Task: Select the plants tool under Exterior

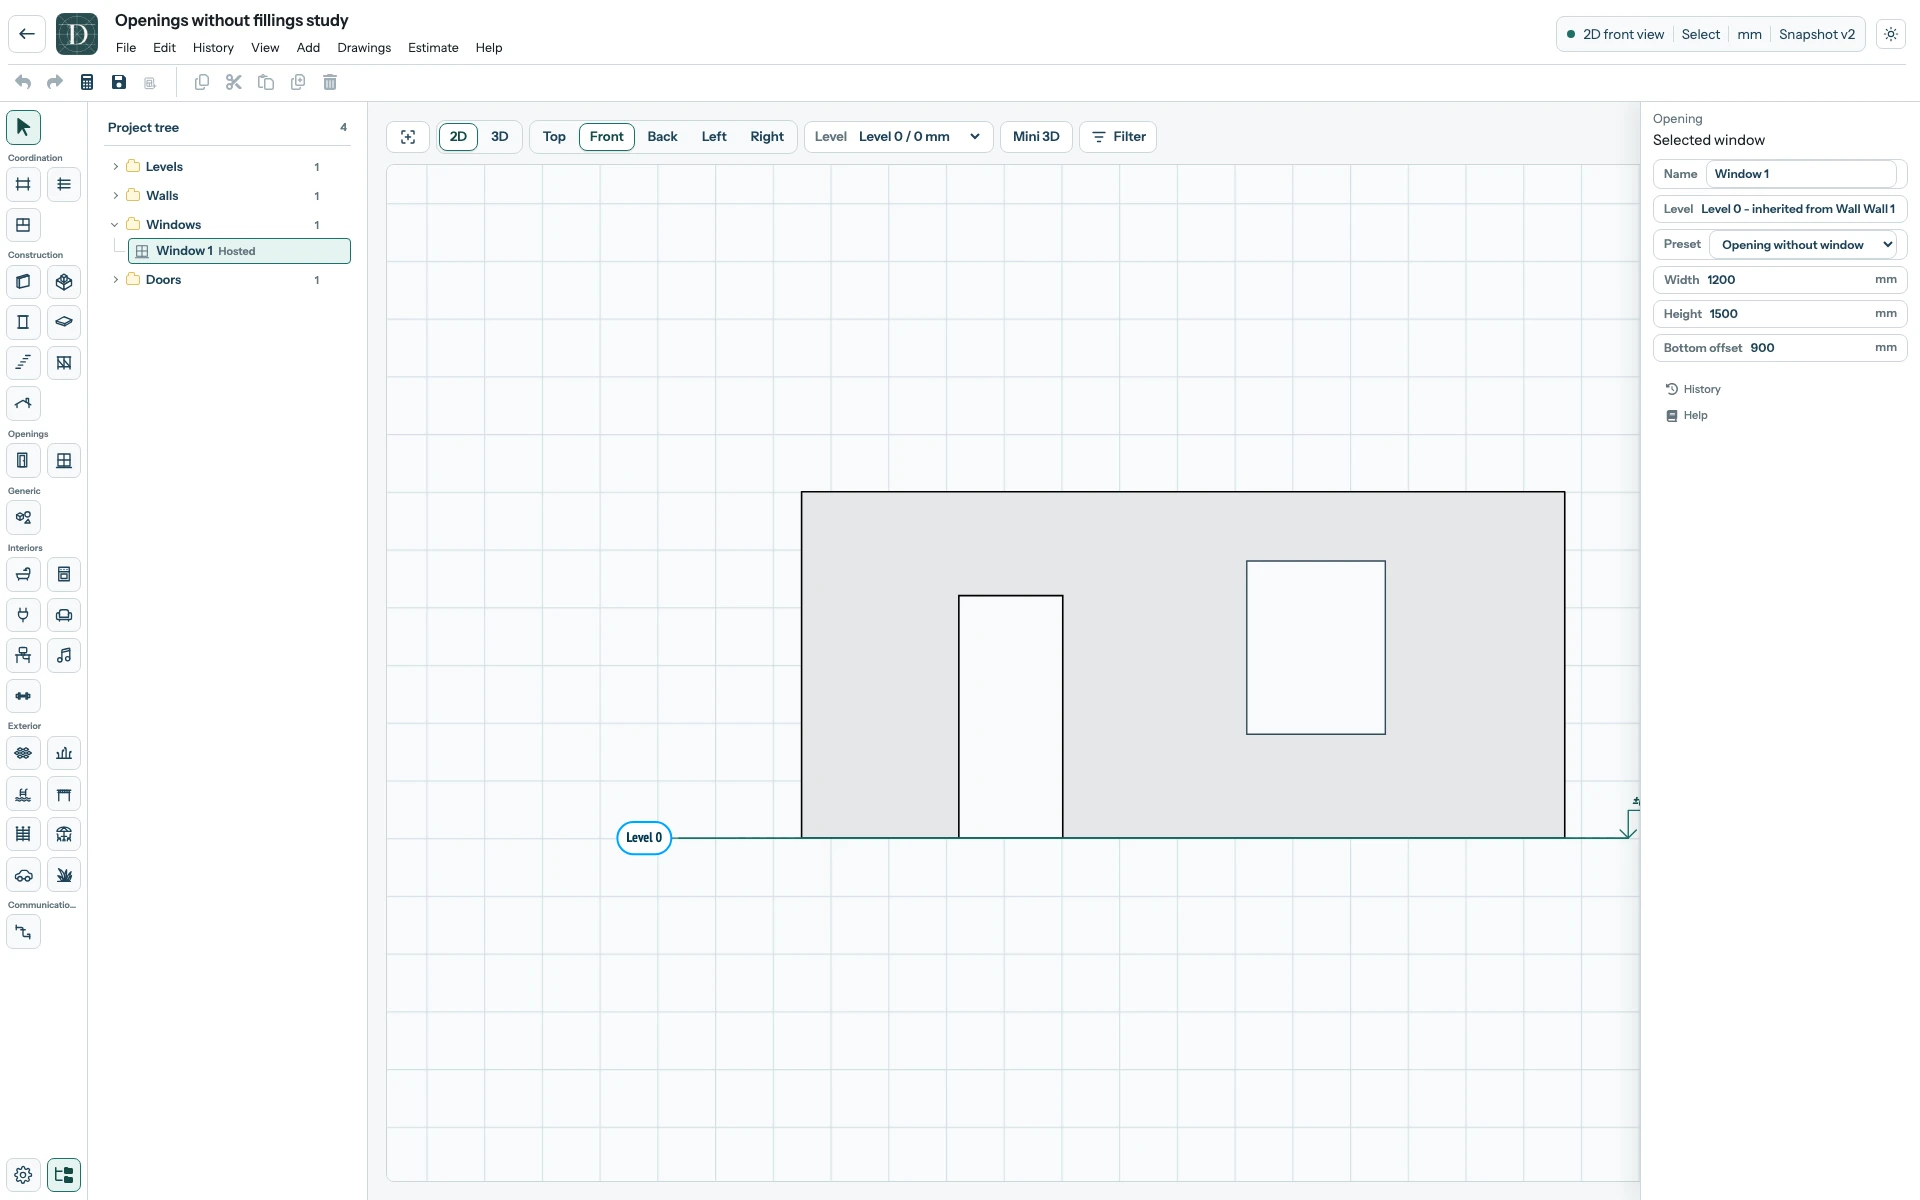Action: click(64, 875)
